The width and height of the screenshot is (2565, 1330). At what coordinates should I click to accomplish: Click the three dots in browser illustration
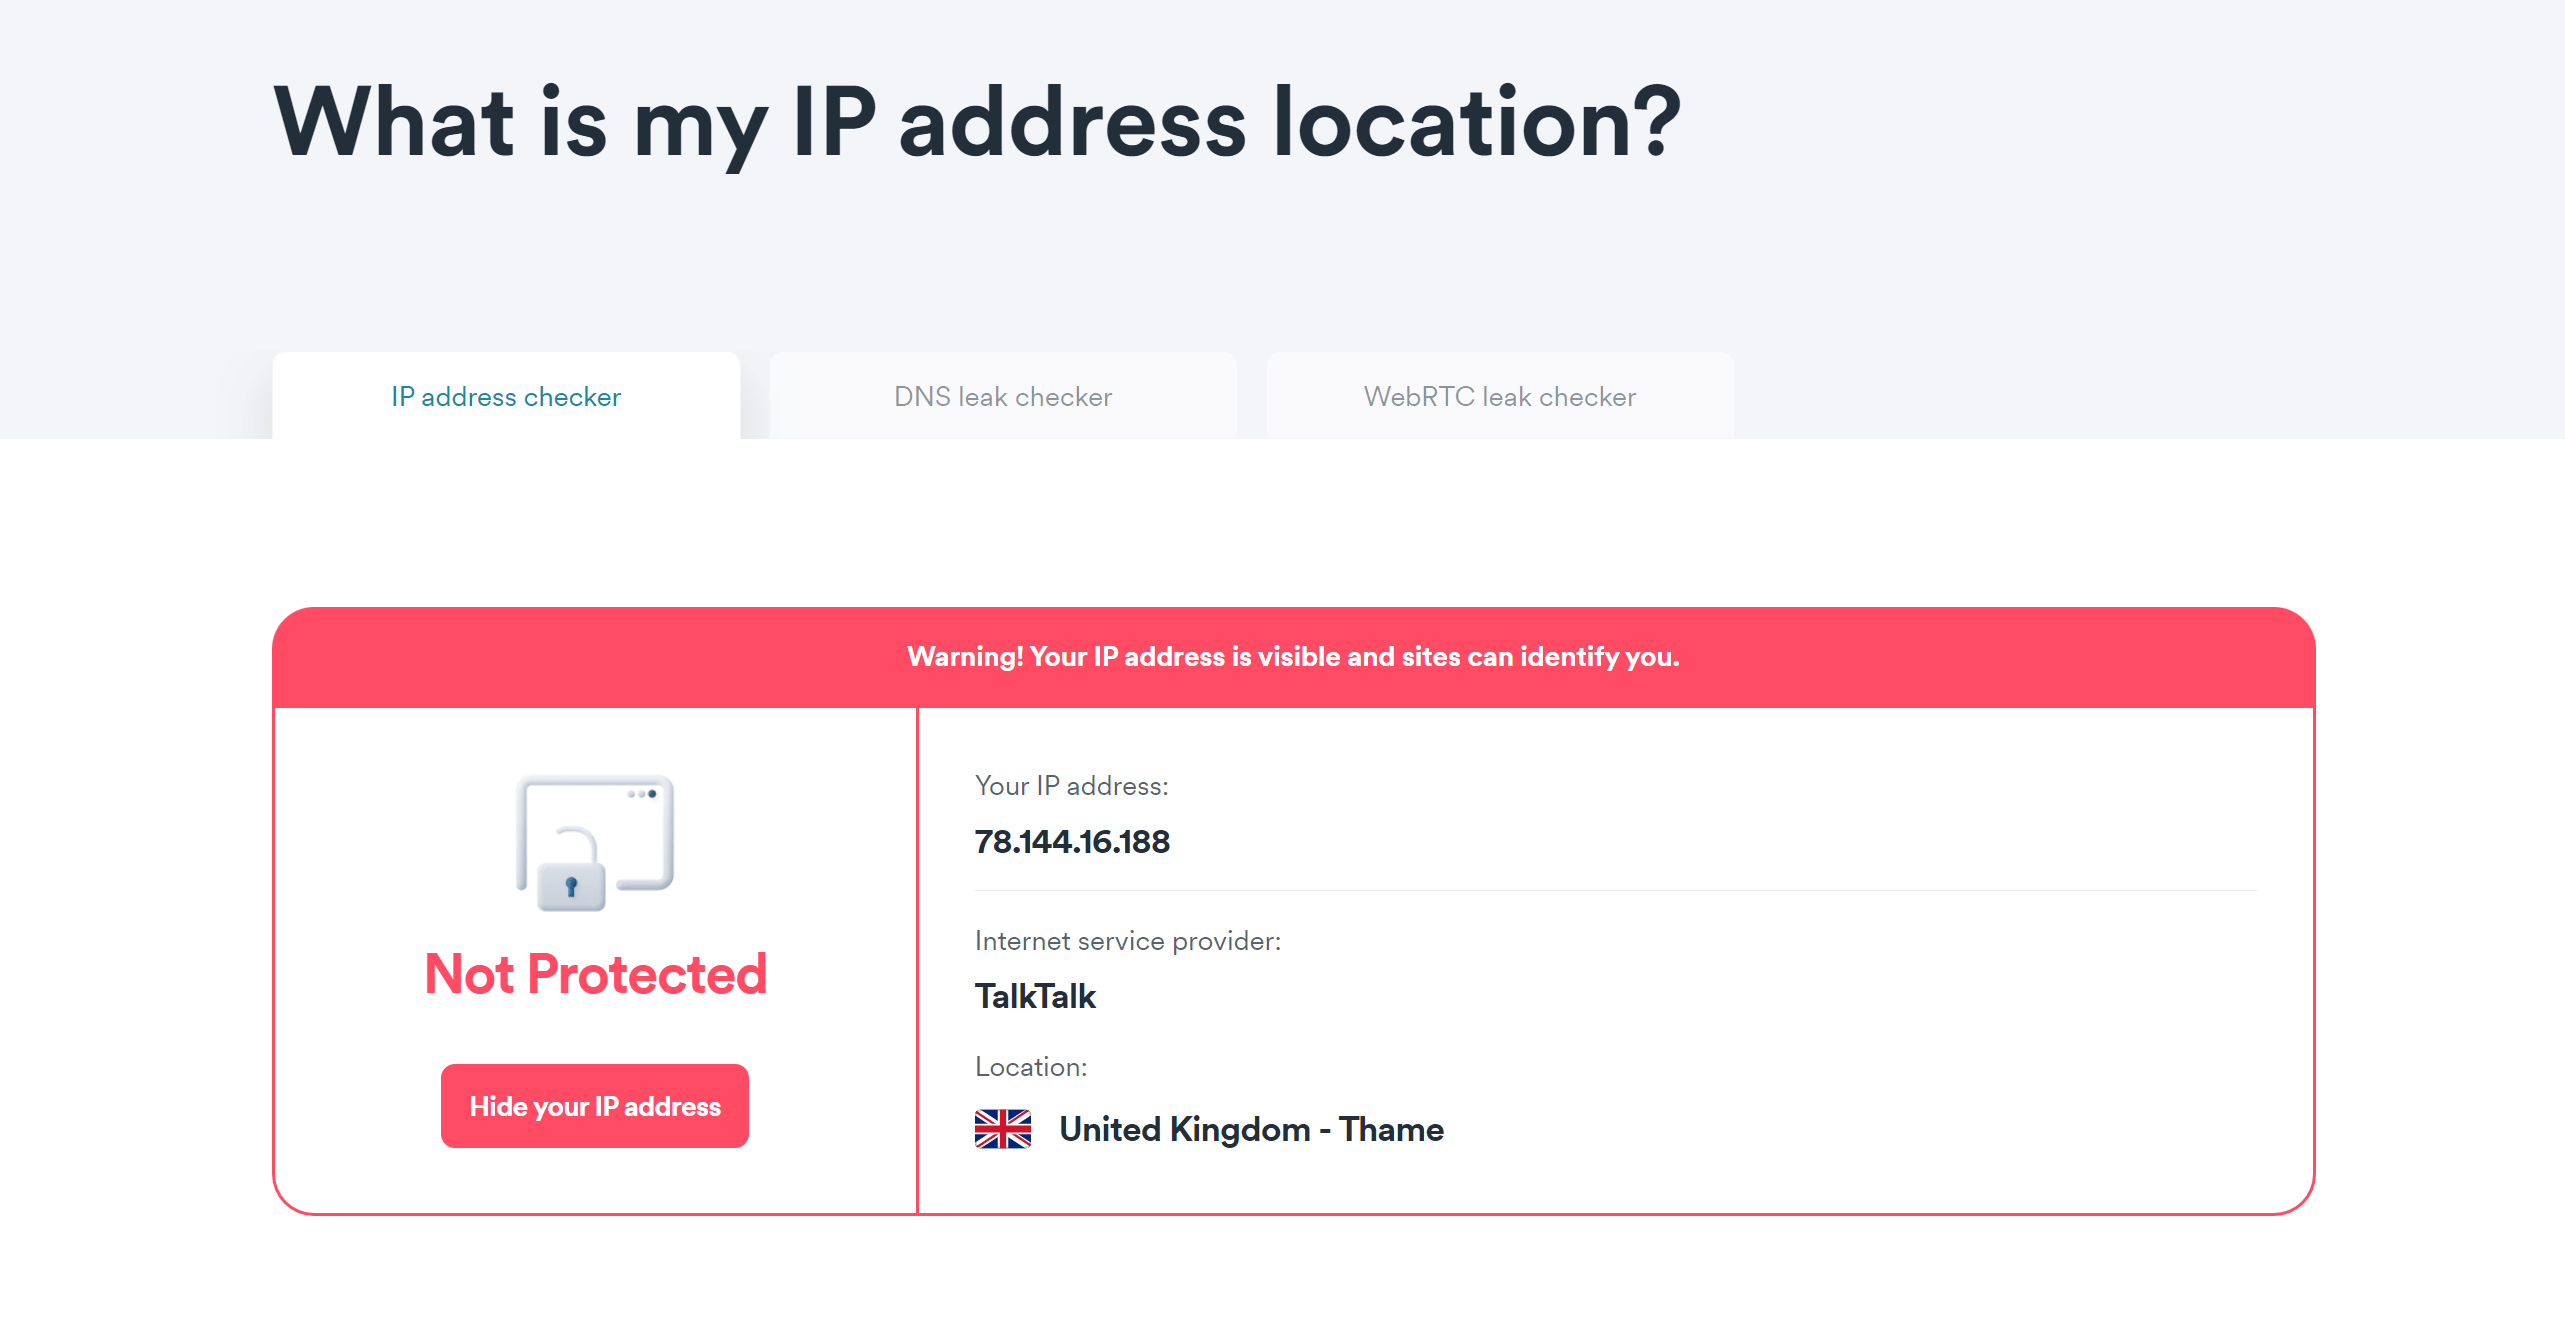(x=642, y=794)
